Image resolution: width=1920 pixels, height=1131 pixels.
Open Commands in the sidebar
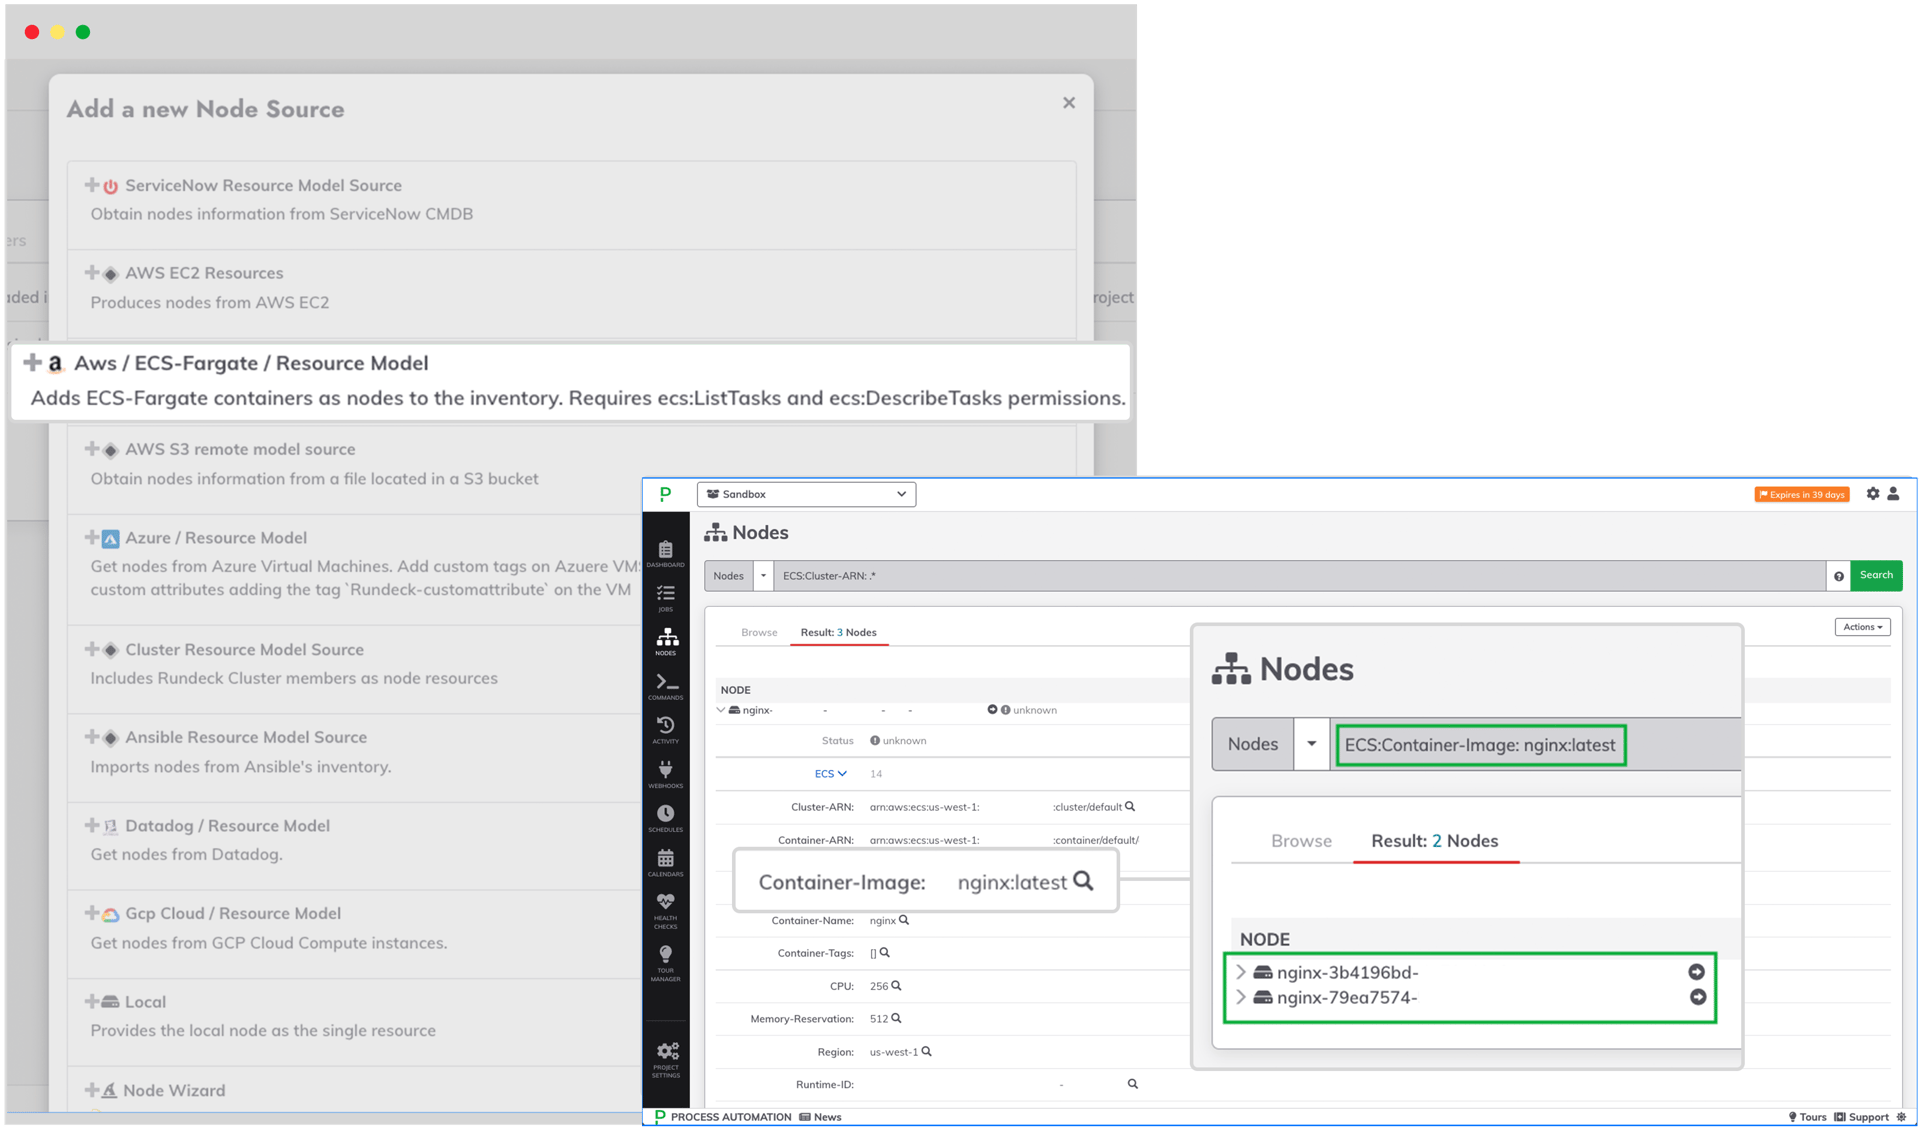coord(666,685)
